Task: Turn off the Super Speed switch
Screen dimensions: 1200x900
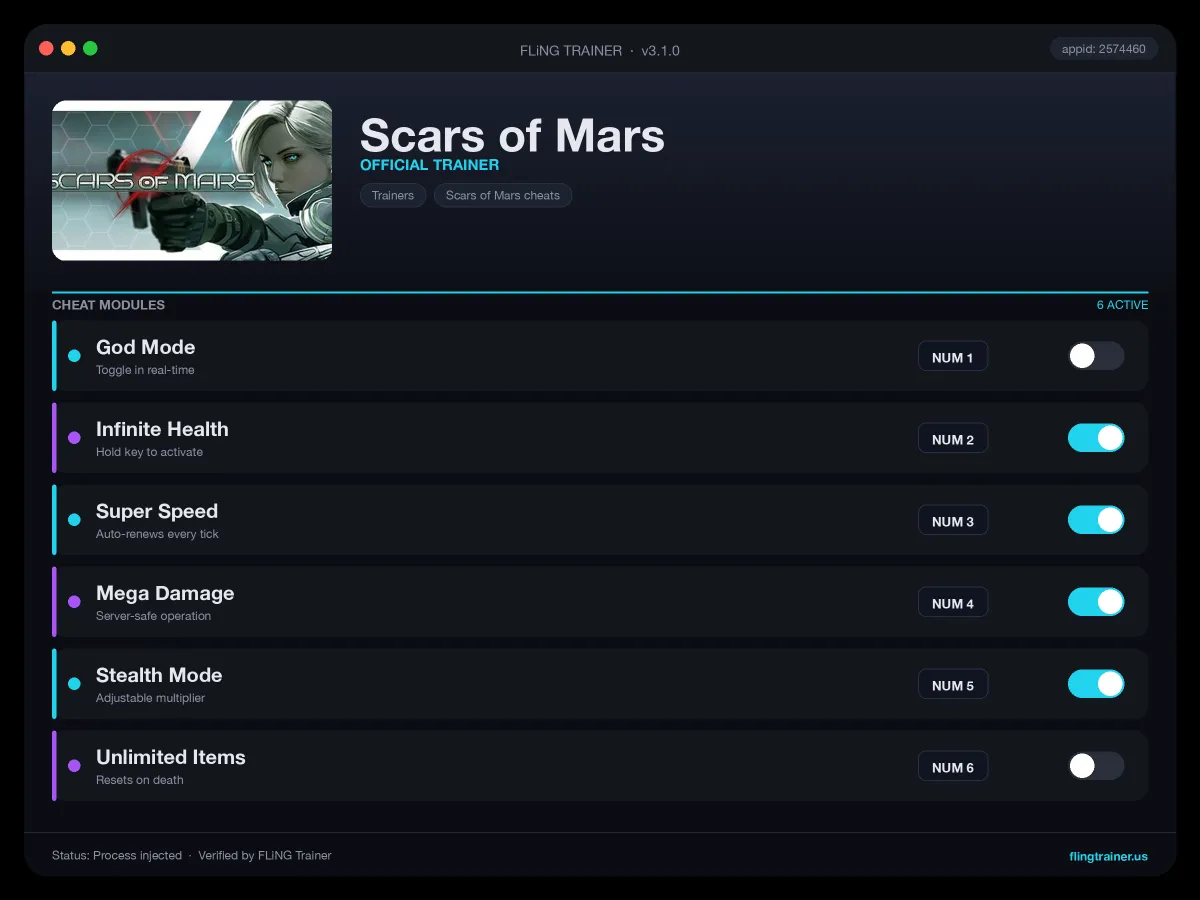Action: tap(1096, 520)
